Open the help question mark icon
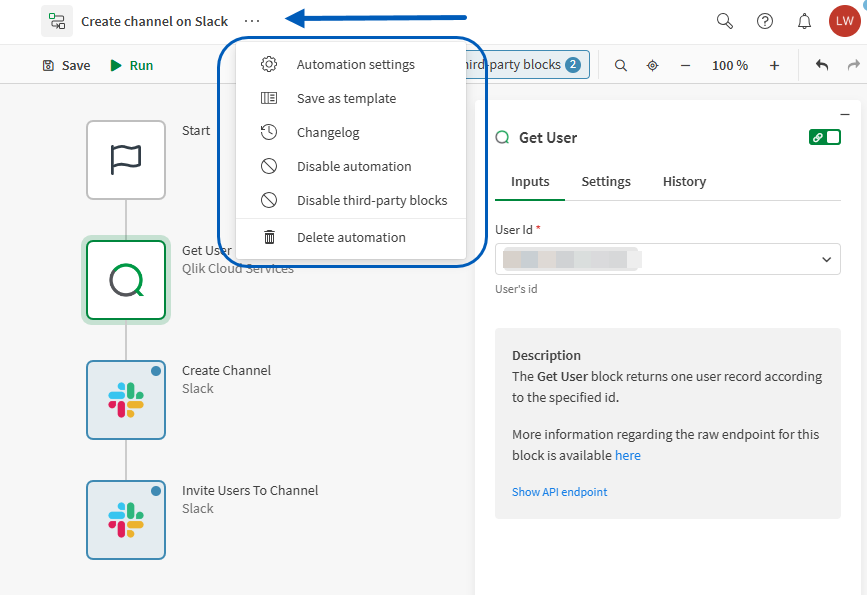 (765, 21)
